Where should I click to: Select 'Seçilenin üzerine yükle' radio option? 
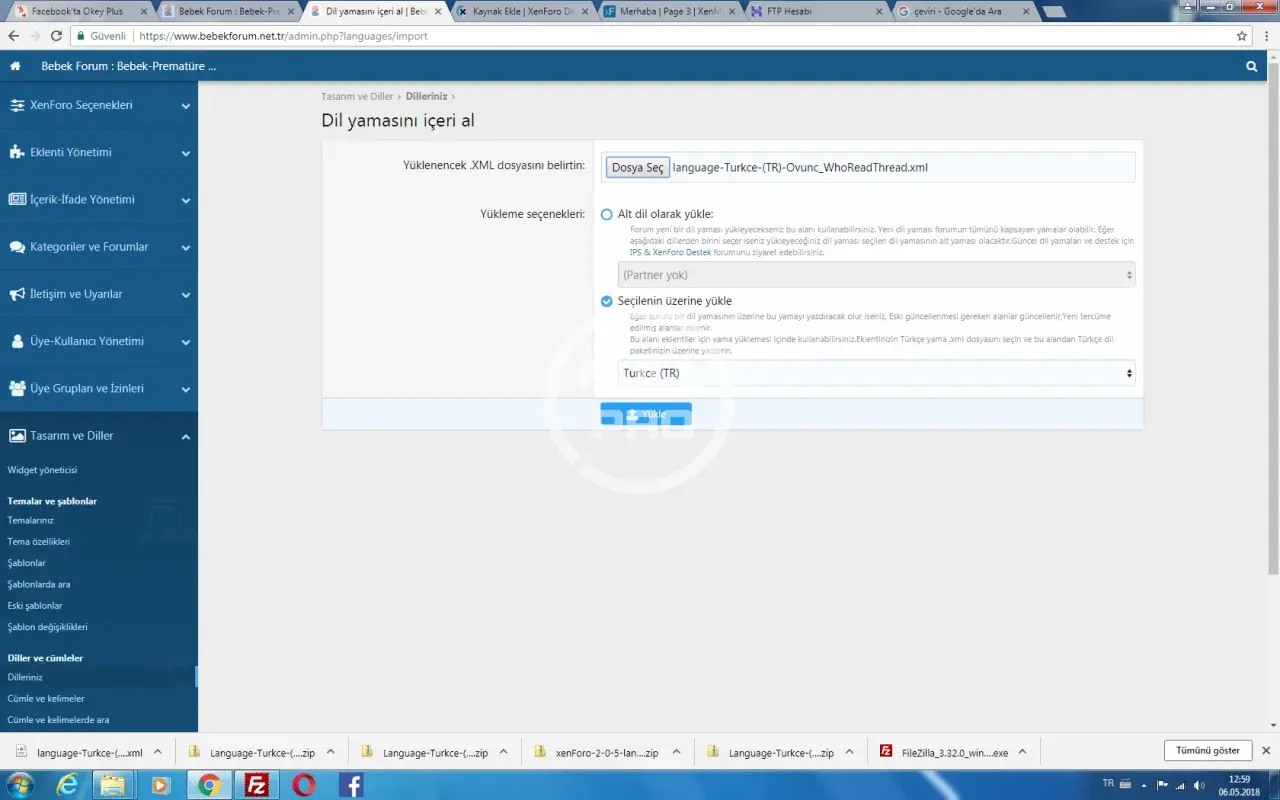click(x=607, y=301)
